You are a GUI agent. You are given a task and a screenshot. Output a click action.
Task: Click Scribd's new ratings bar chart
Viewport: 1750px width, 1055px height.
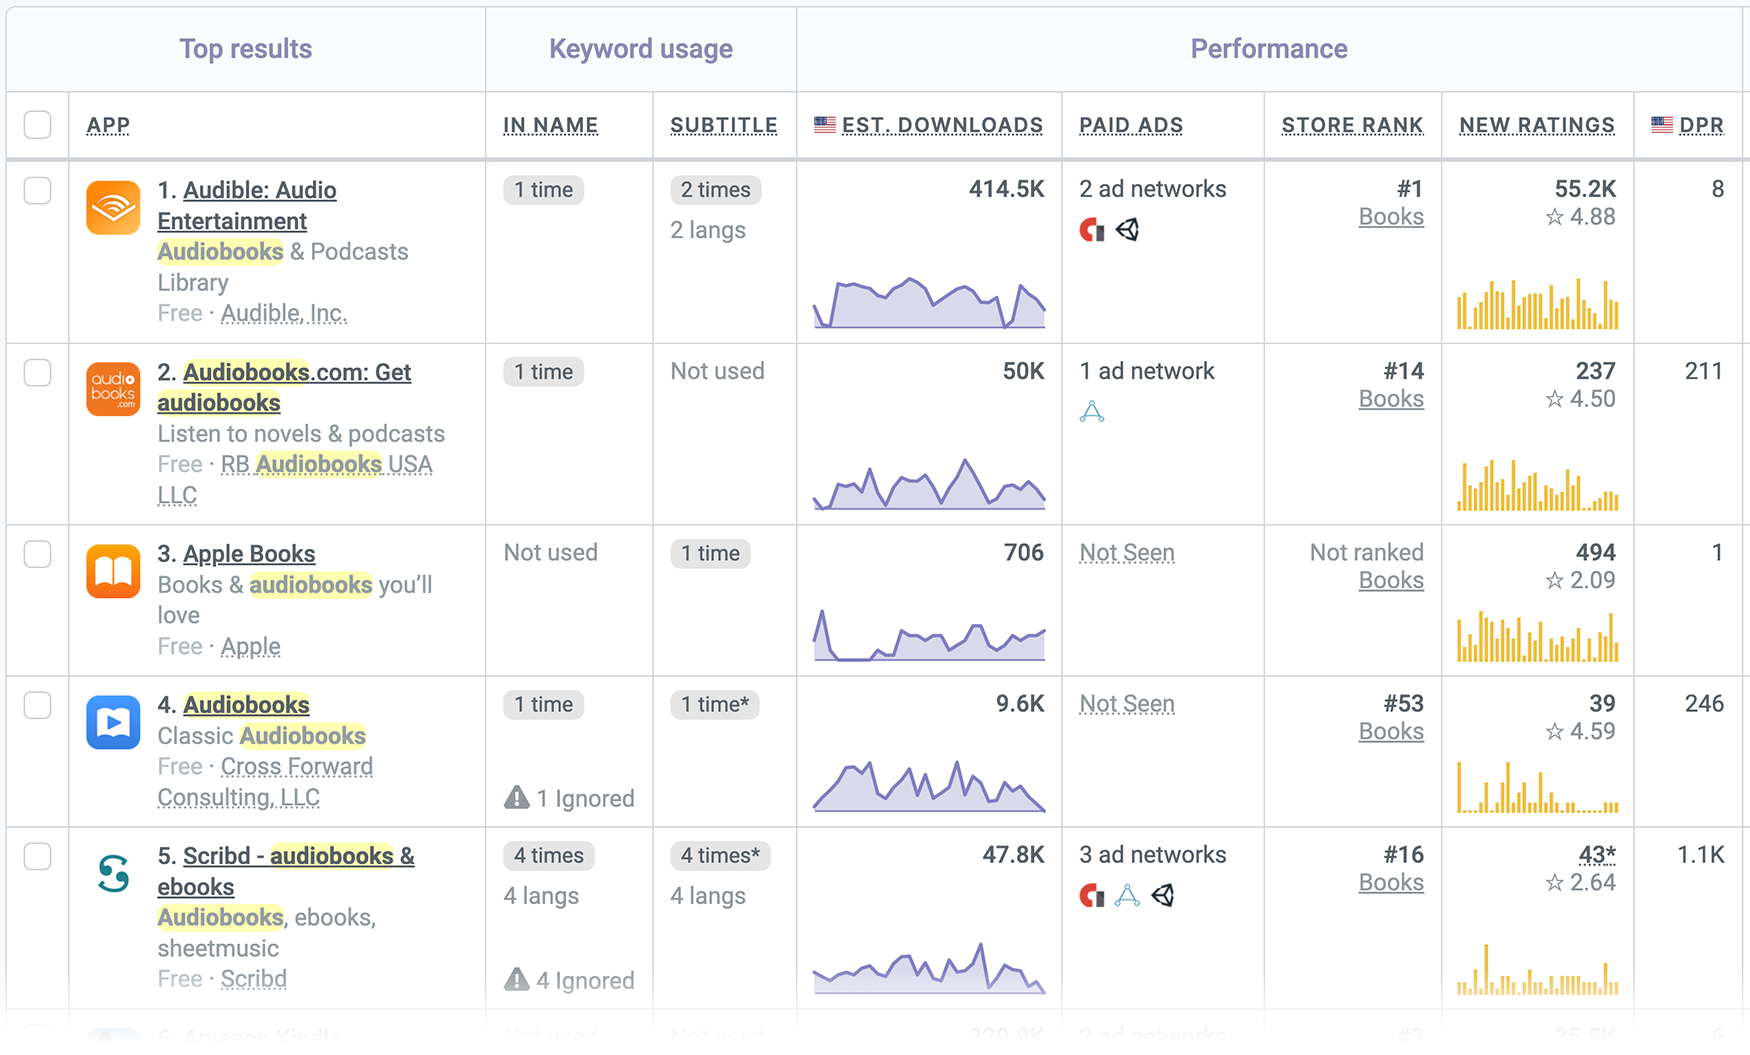[1537, 969]
